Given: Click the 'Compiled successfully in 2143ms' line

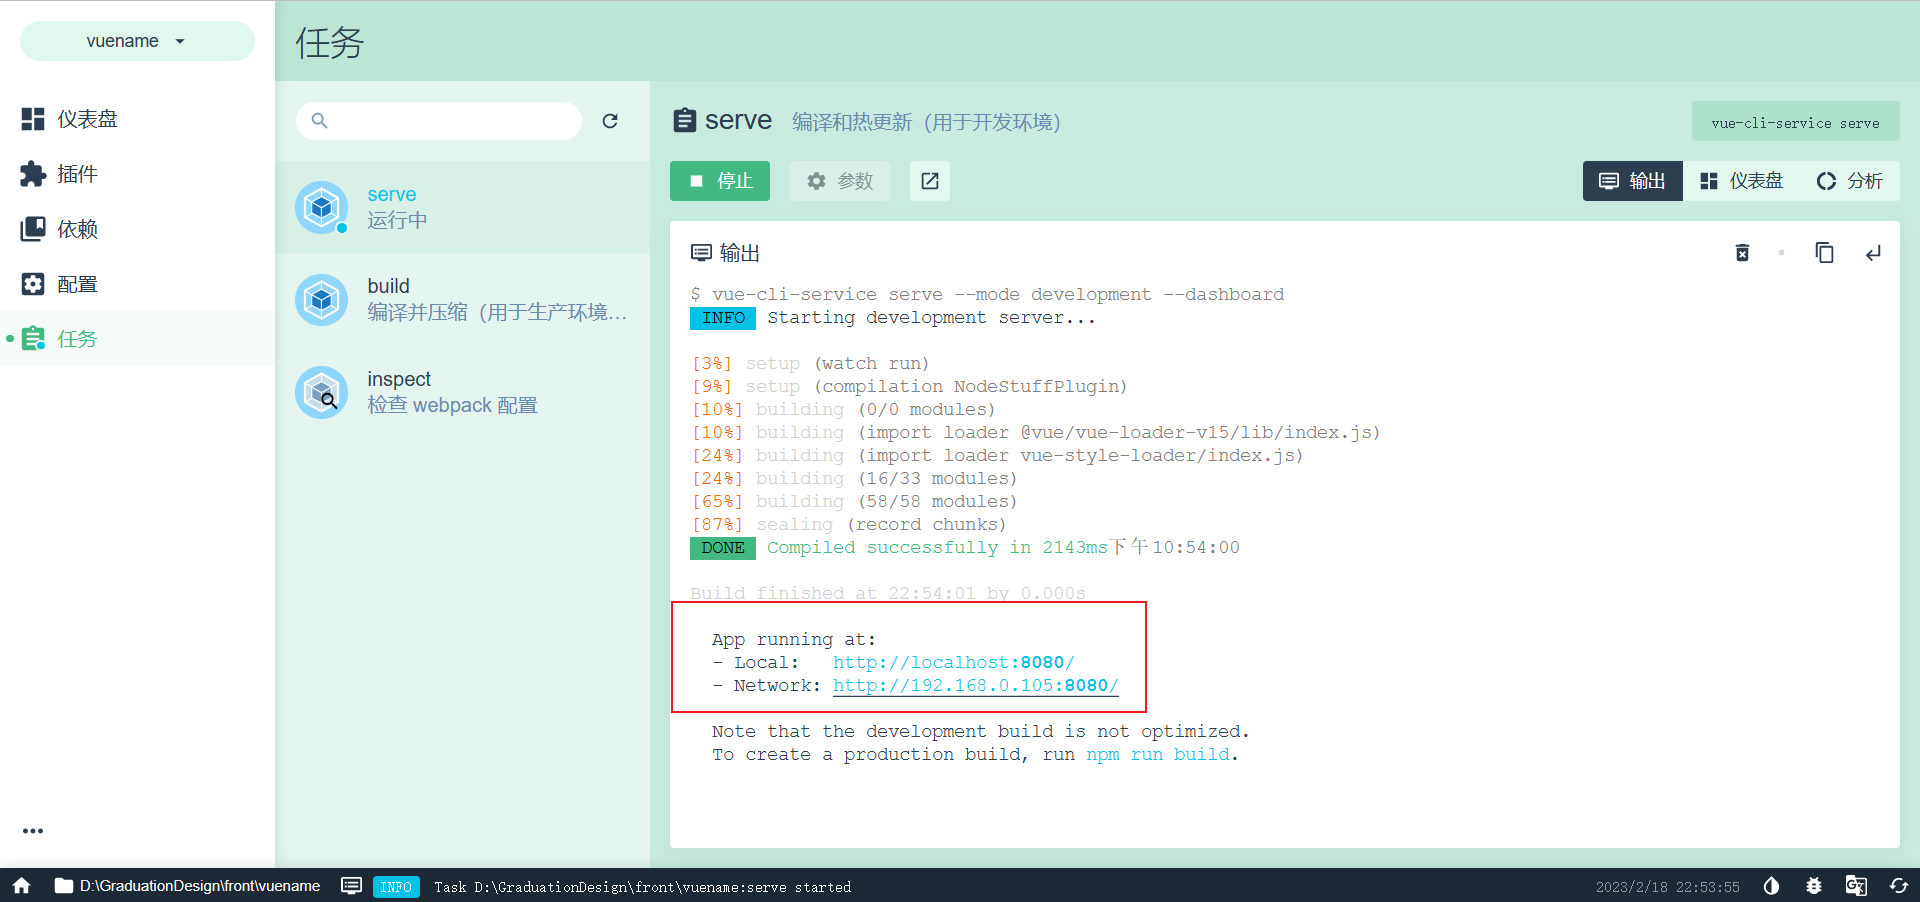Looking at the screenshot, I should pyautogui.click(x=937, y=547).
